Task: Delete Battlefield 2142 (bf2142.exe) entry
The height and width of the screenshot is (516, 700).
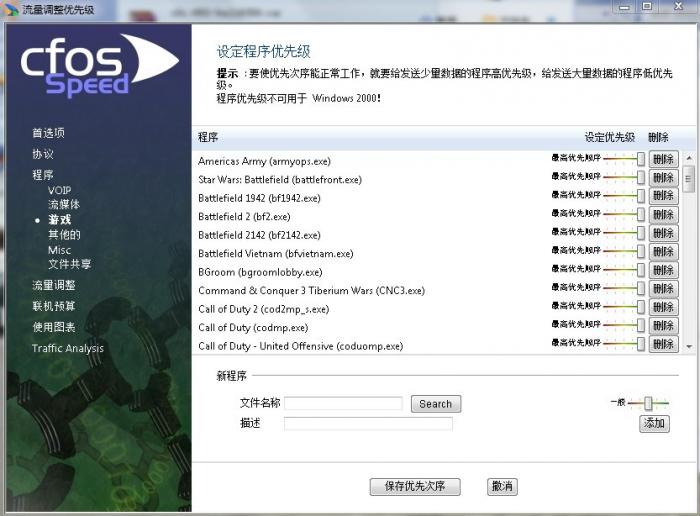Action: point(663,233)
